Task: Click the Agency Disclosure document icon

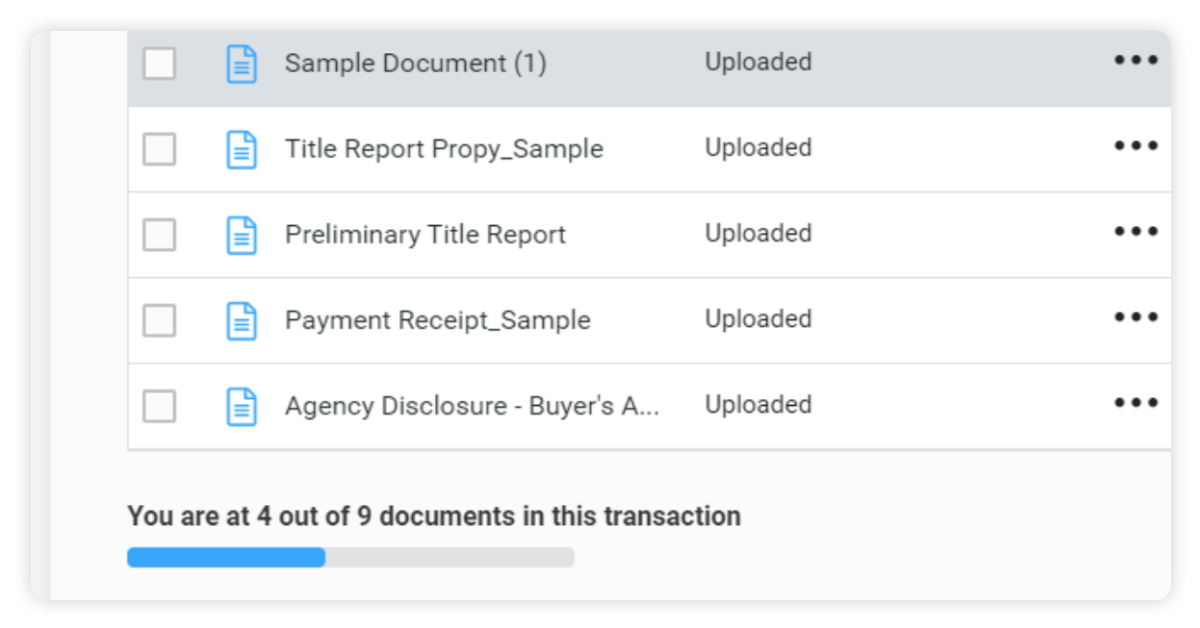Action: (242, 406)
